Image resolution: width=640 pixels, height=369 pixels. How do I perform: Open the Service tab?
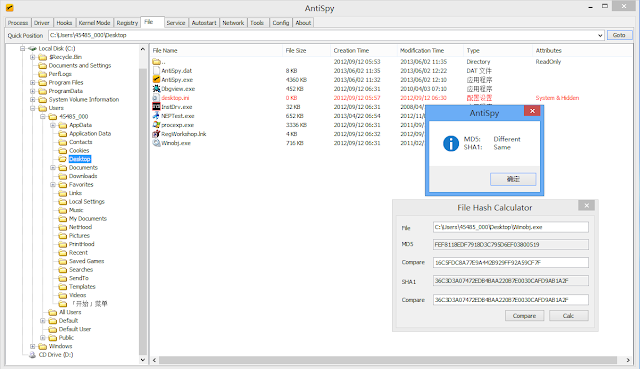click(176, 23)
